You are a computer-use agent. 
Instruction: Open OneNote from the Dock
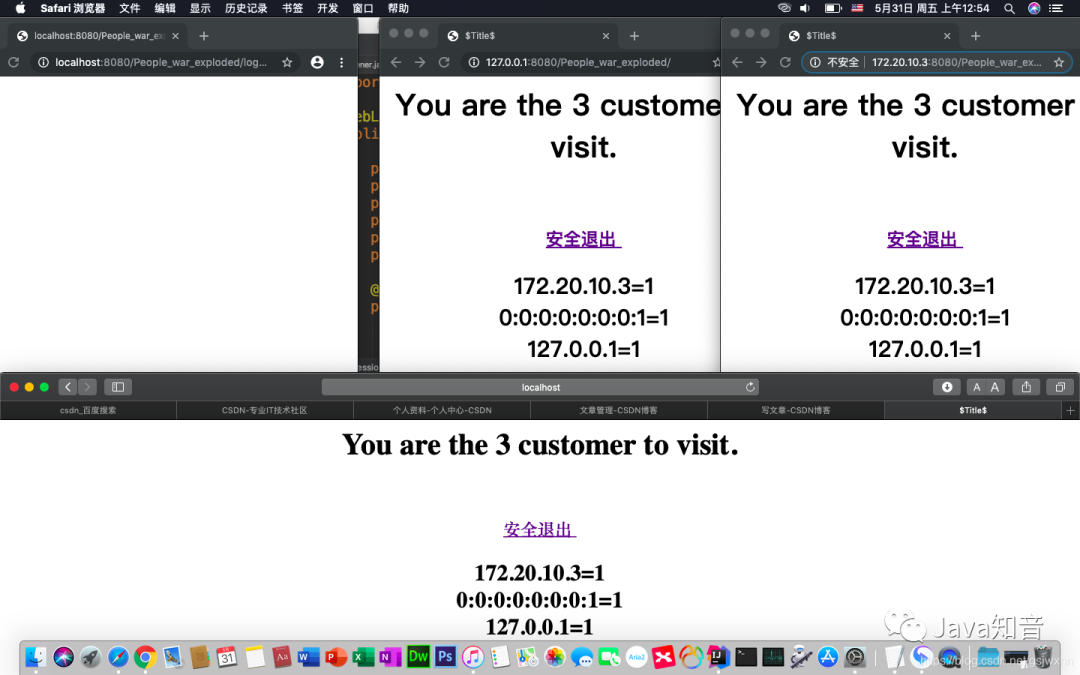point(391,657)
